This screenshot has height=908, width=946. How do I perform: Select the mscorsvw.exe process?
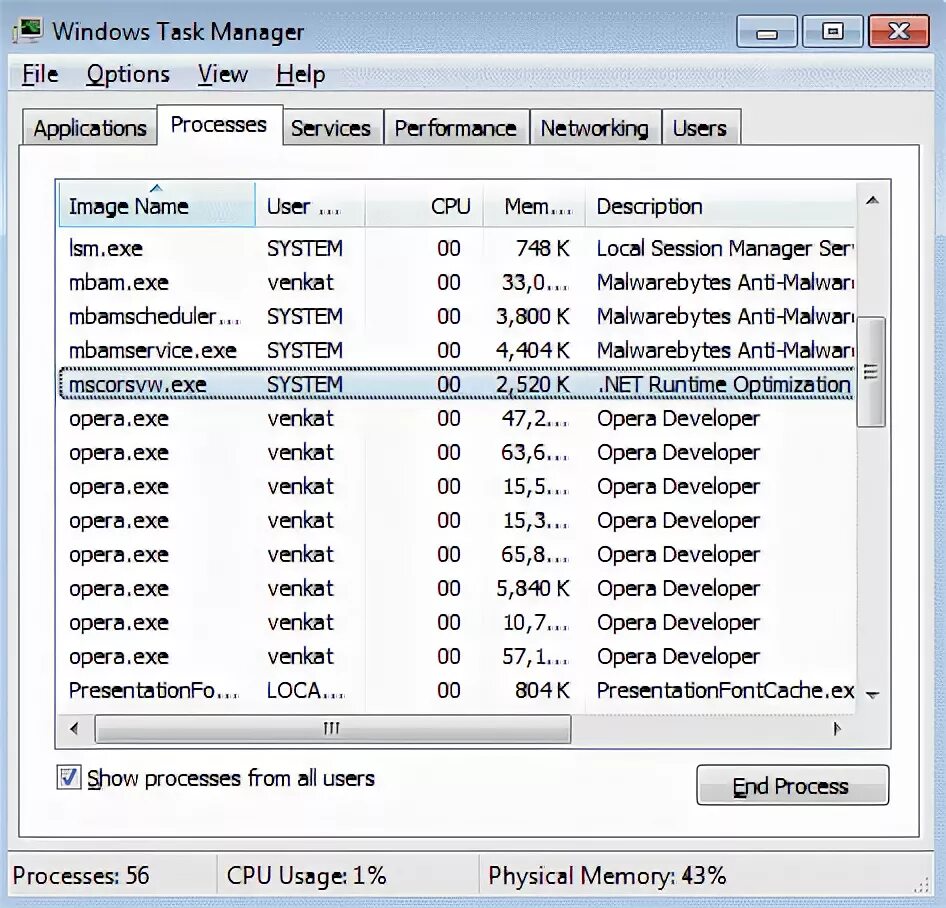[457, 384]
